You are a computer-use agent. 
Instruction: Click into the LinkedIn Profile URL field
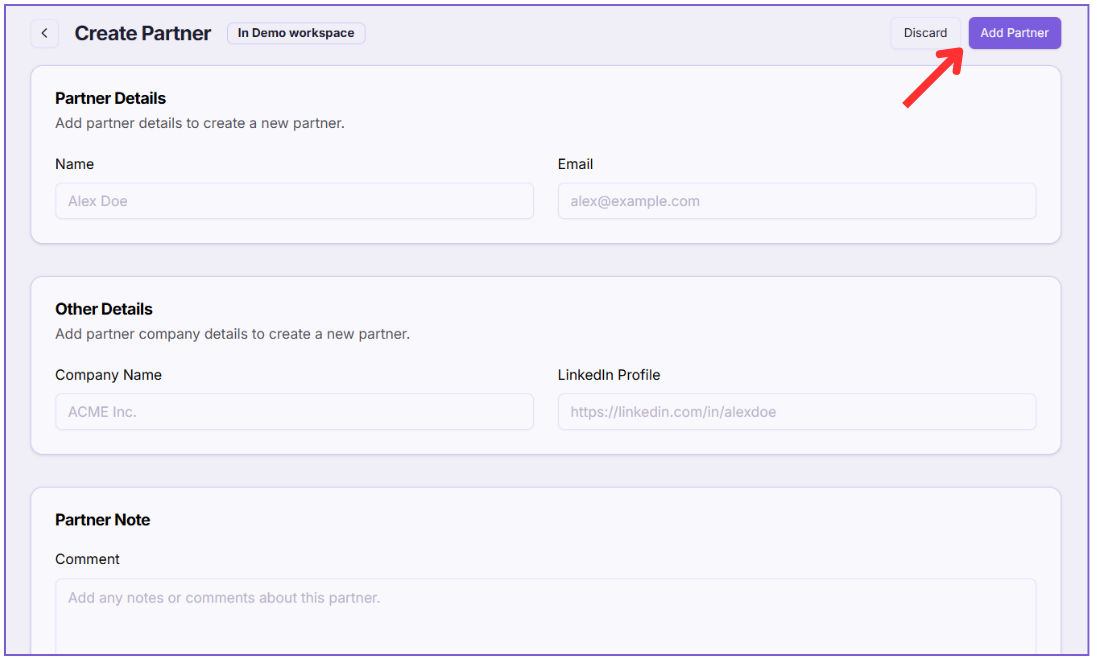pyautogui.click(x=796, y=412)
